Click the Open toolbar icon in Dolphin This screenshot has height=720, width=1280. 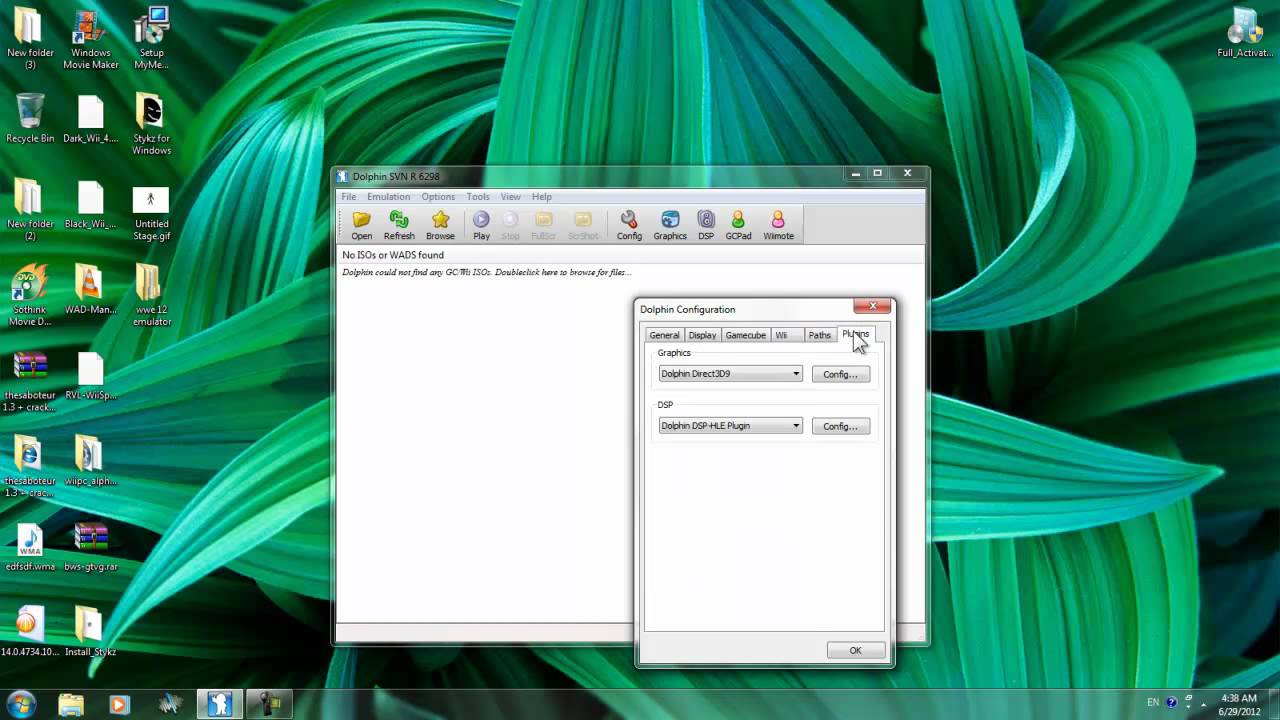[x=361, y=225]
